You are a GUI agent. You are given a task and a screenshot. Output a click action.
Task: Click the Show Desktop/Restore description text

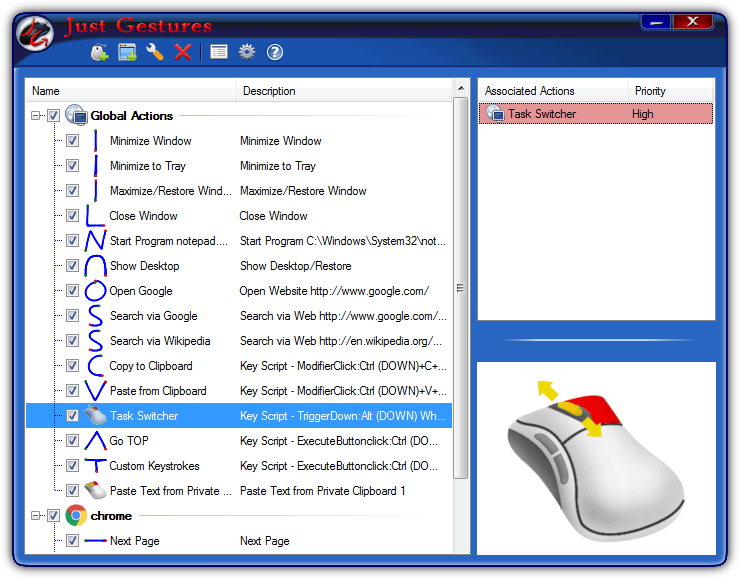tap(296, 266)
